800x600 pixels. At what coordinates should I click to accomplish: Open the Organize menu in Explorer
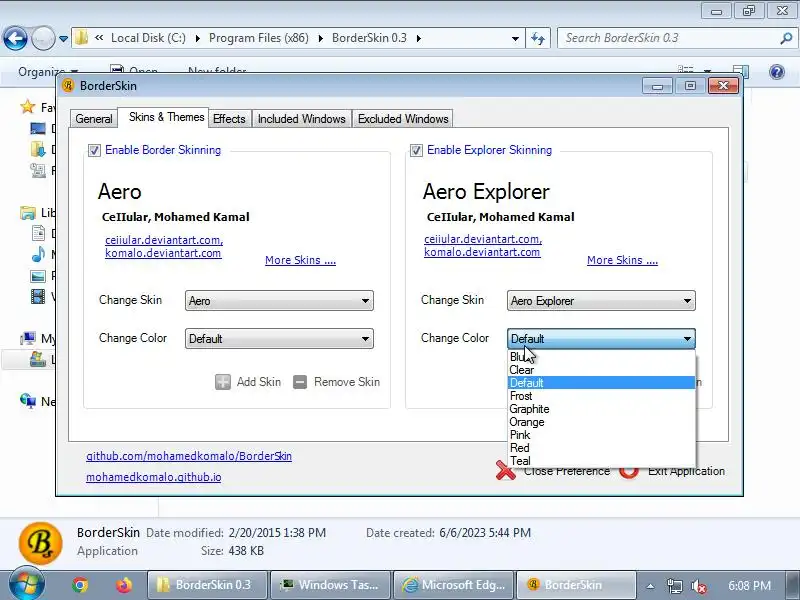[48, 72]
